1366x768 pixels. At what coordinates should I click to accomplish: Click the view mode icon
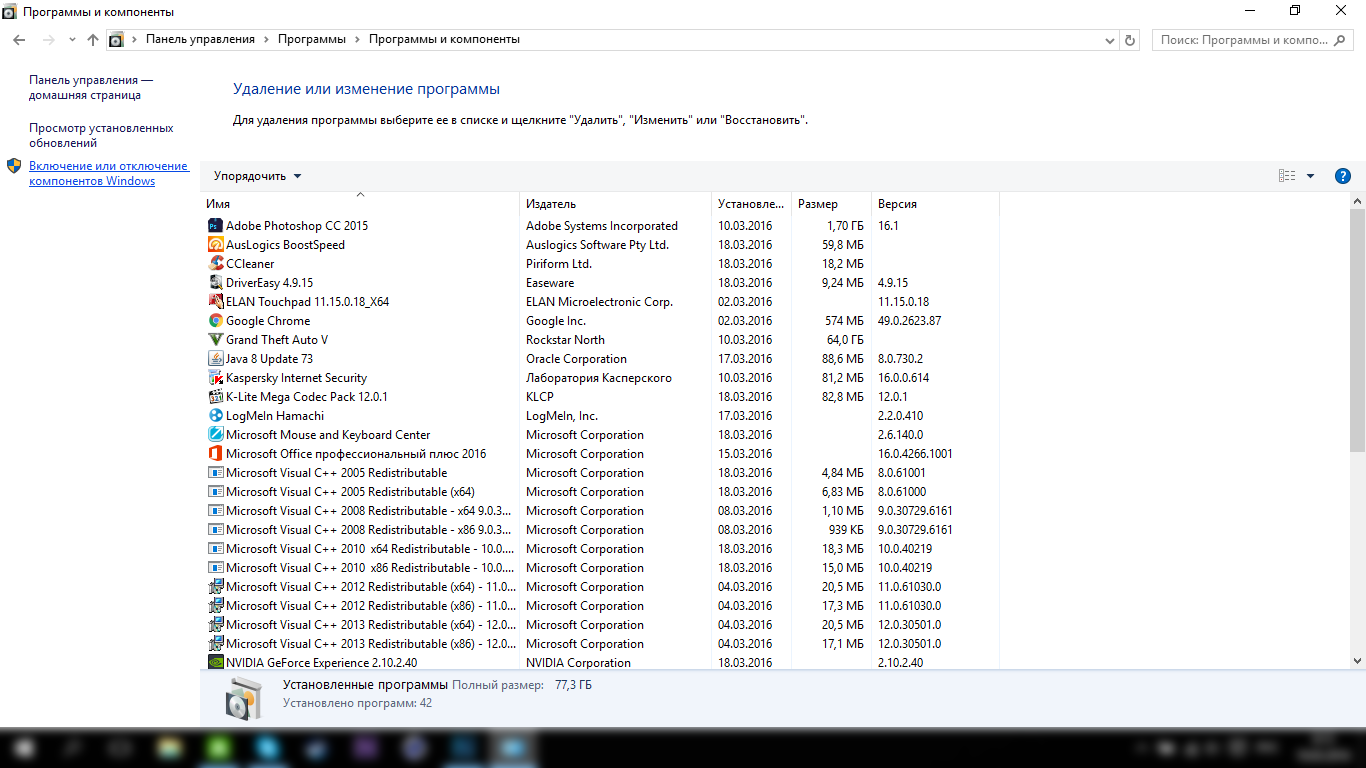pyautogui.click(x=1287, y=176)
